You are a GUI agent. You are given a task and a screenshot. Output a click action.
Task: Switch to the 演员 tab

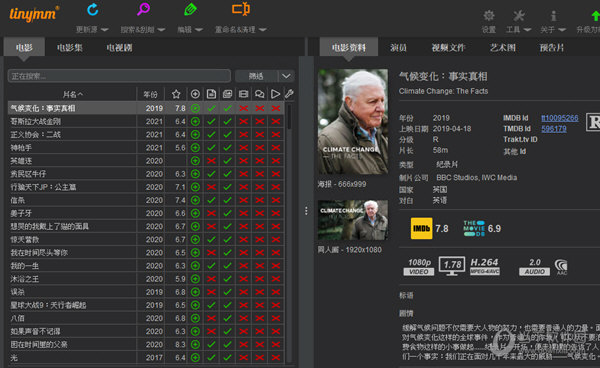pos(398,47)
